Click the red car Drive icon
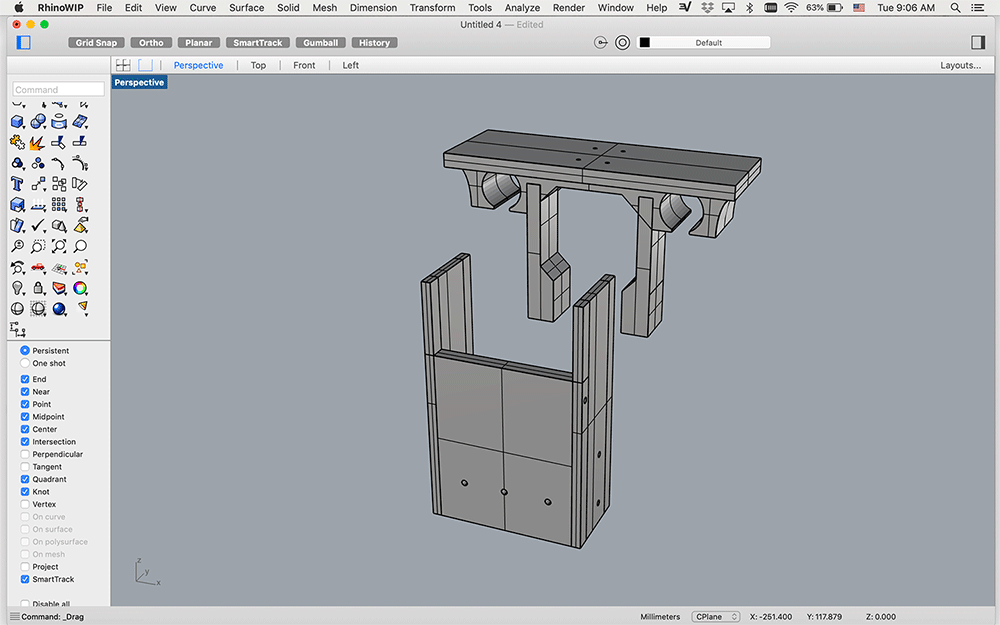This screenshot has height=625, width=1000. pos(38,267)
